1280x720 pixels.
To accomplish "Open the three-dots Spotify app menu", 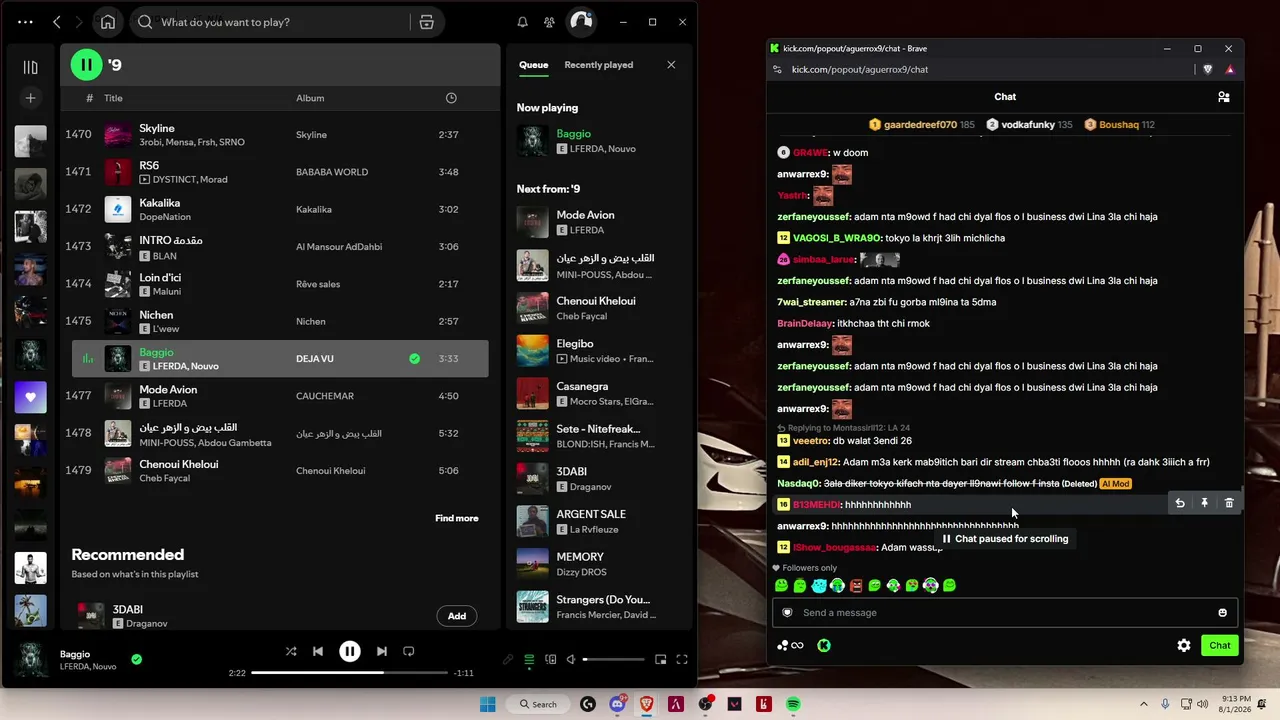I will [25, 22].
